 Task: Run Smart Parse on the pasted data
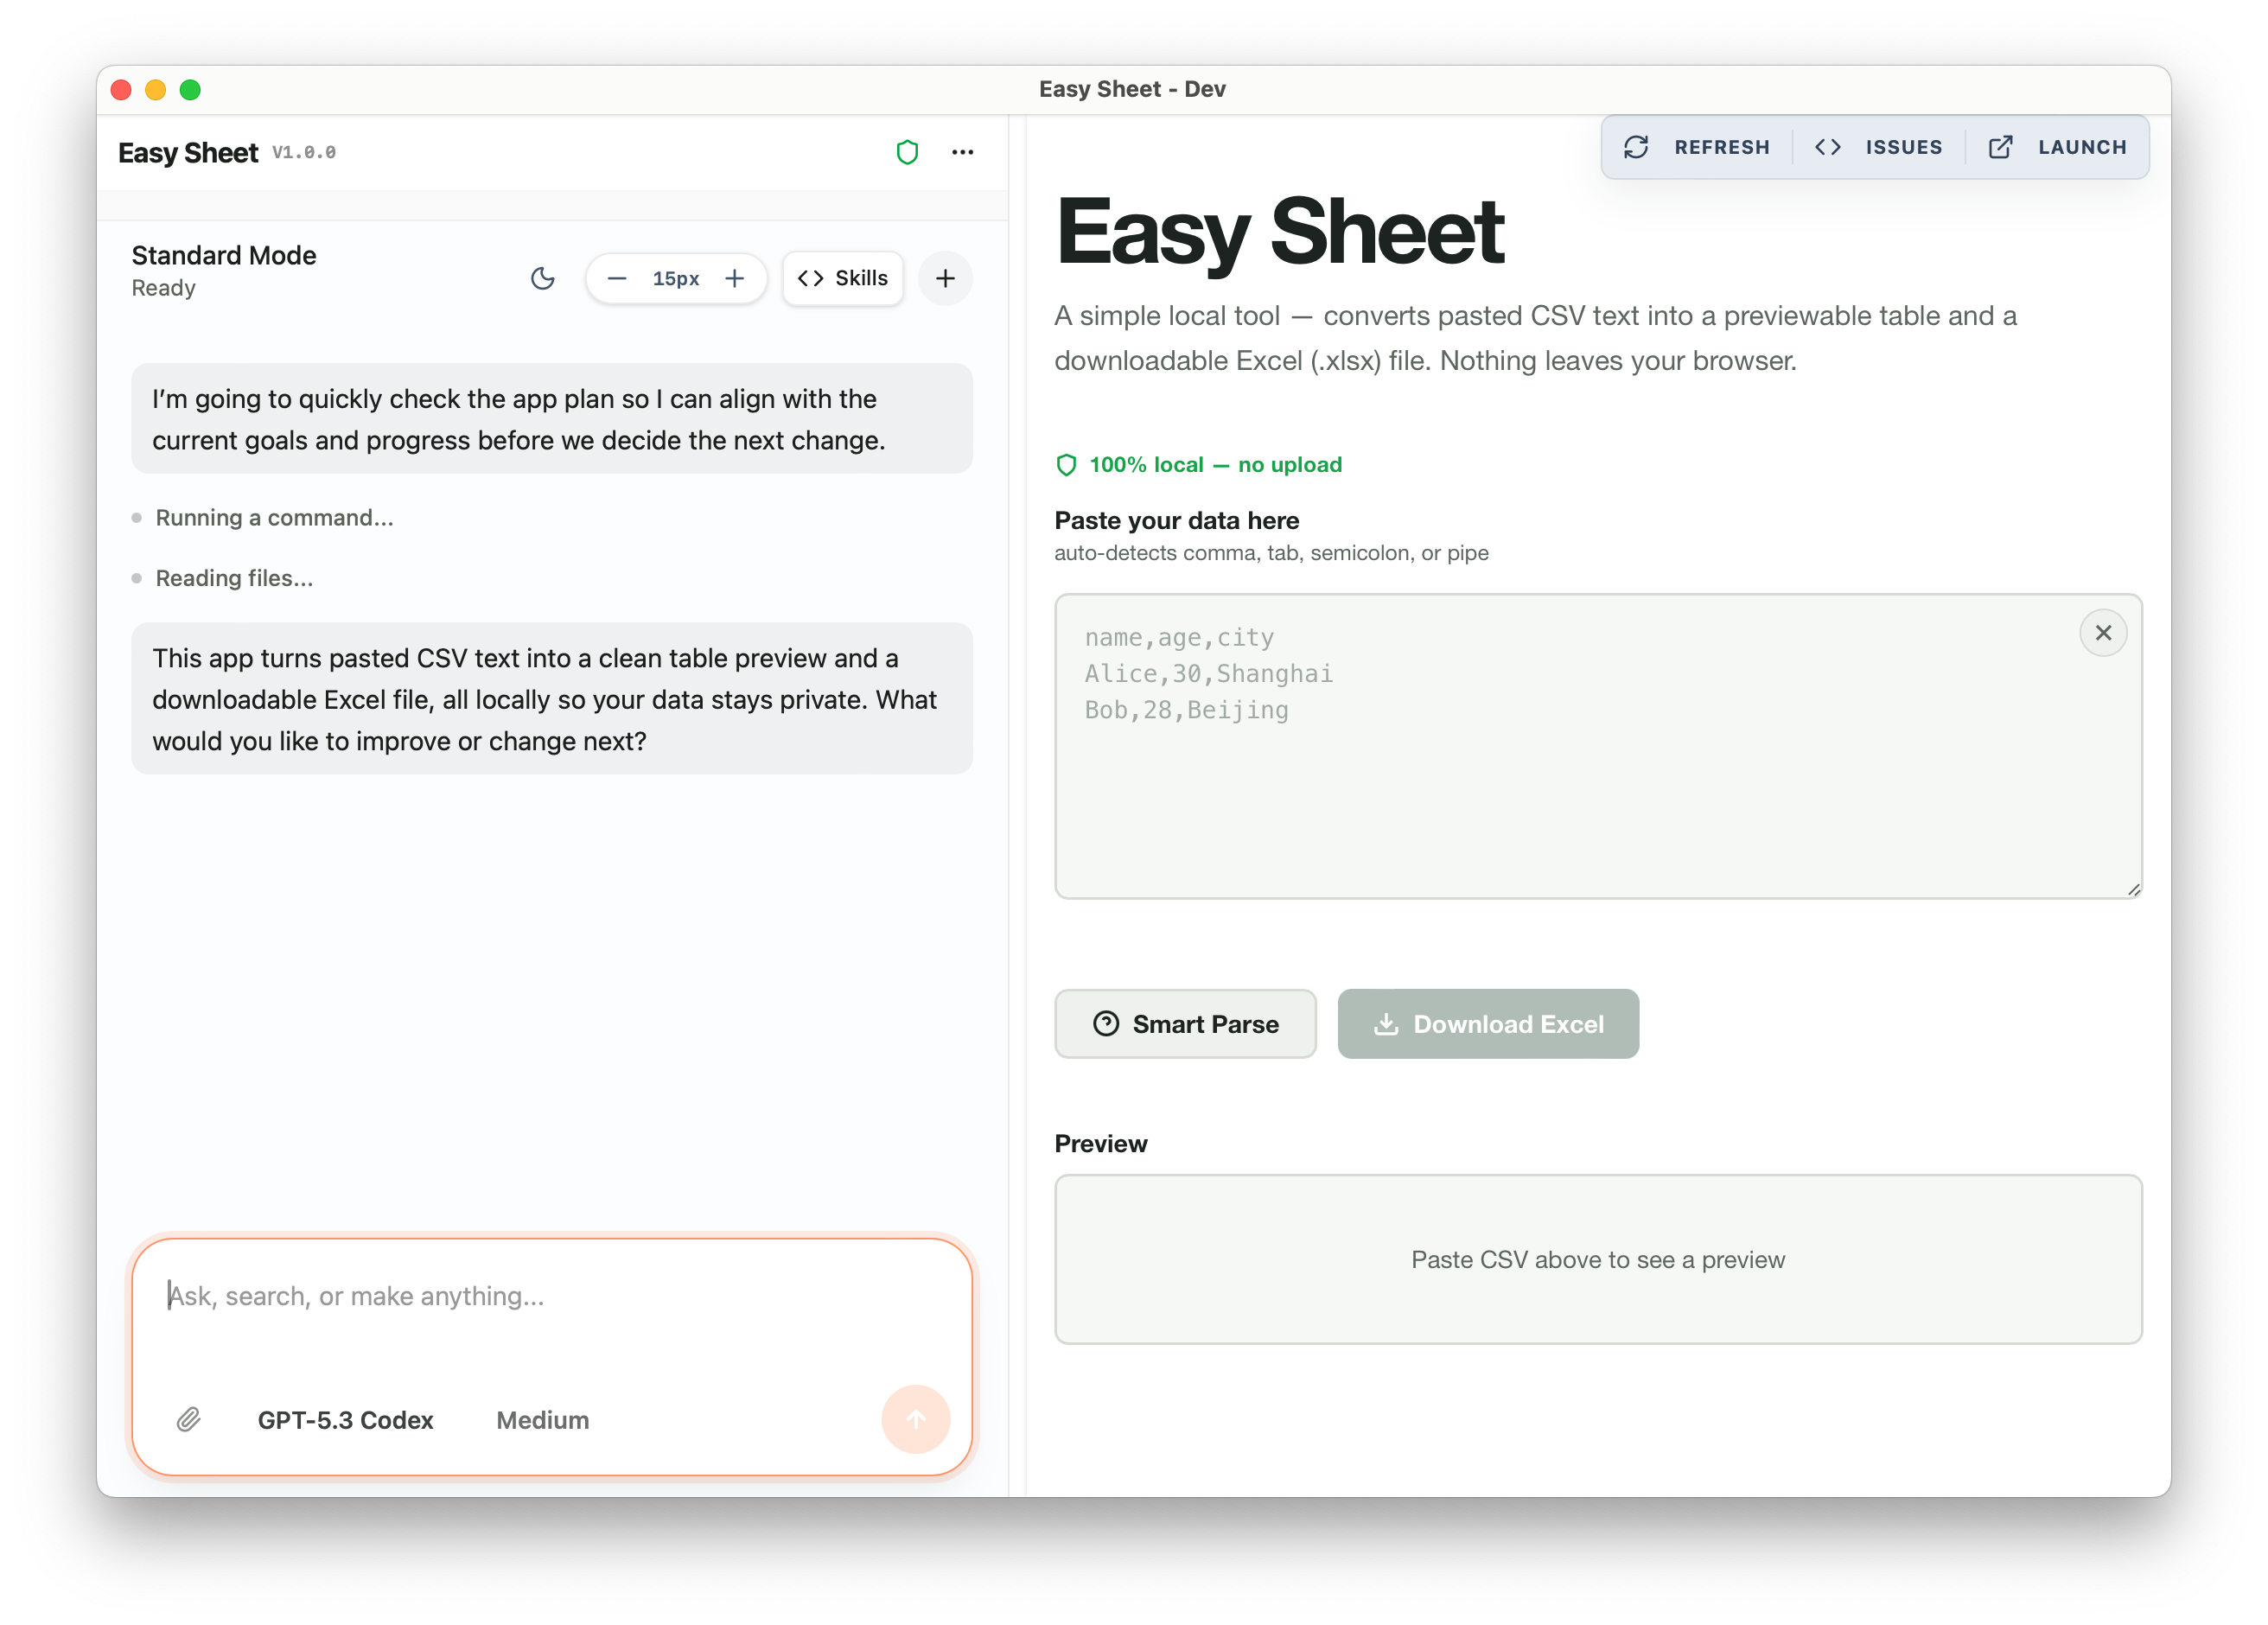pyautogui.click(x=1185, y=1024)
